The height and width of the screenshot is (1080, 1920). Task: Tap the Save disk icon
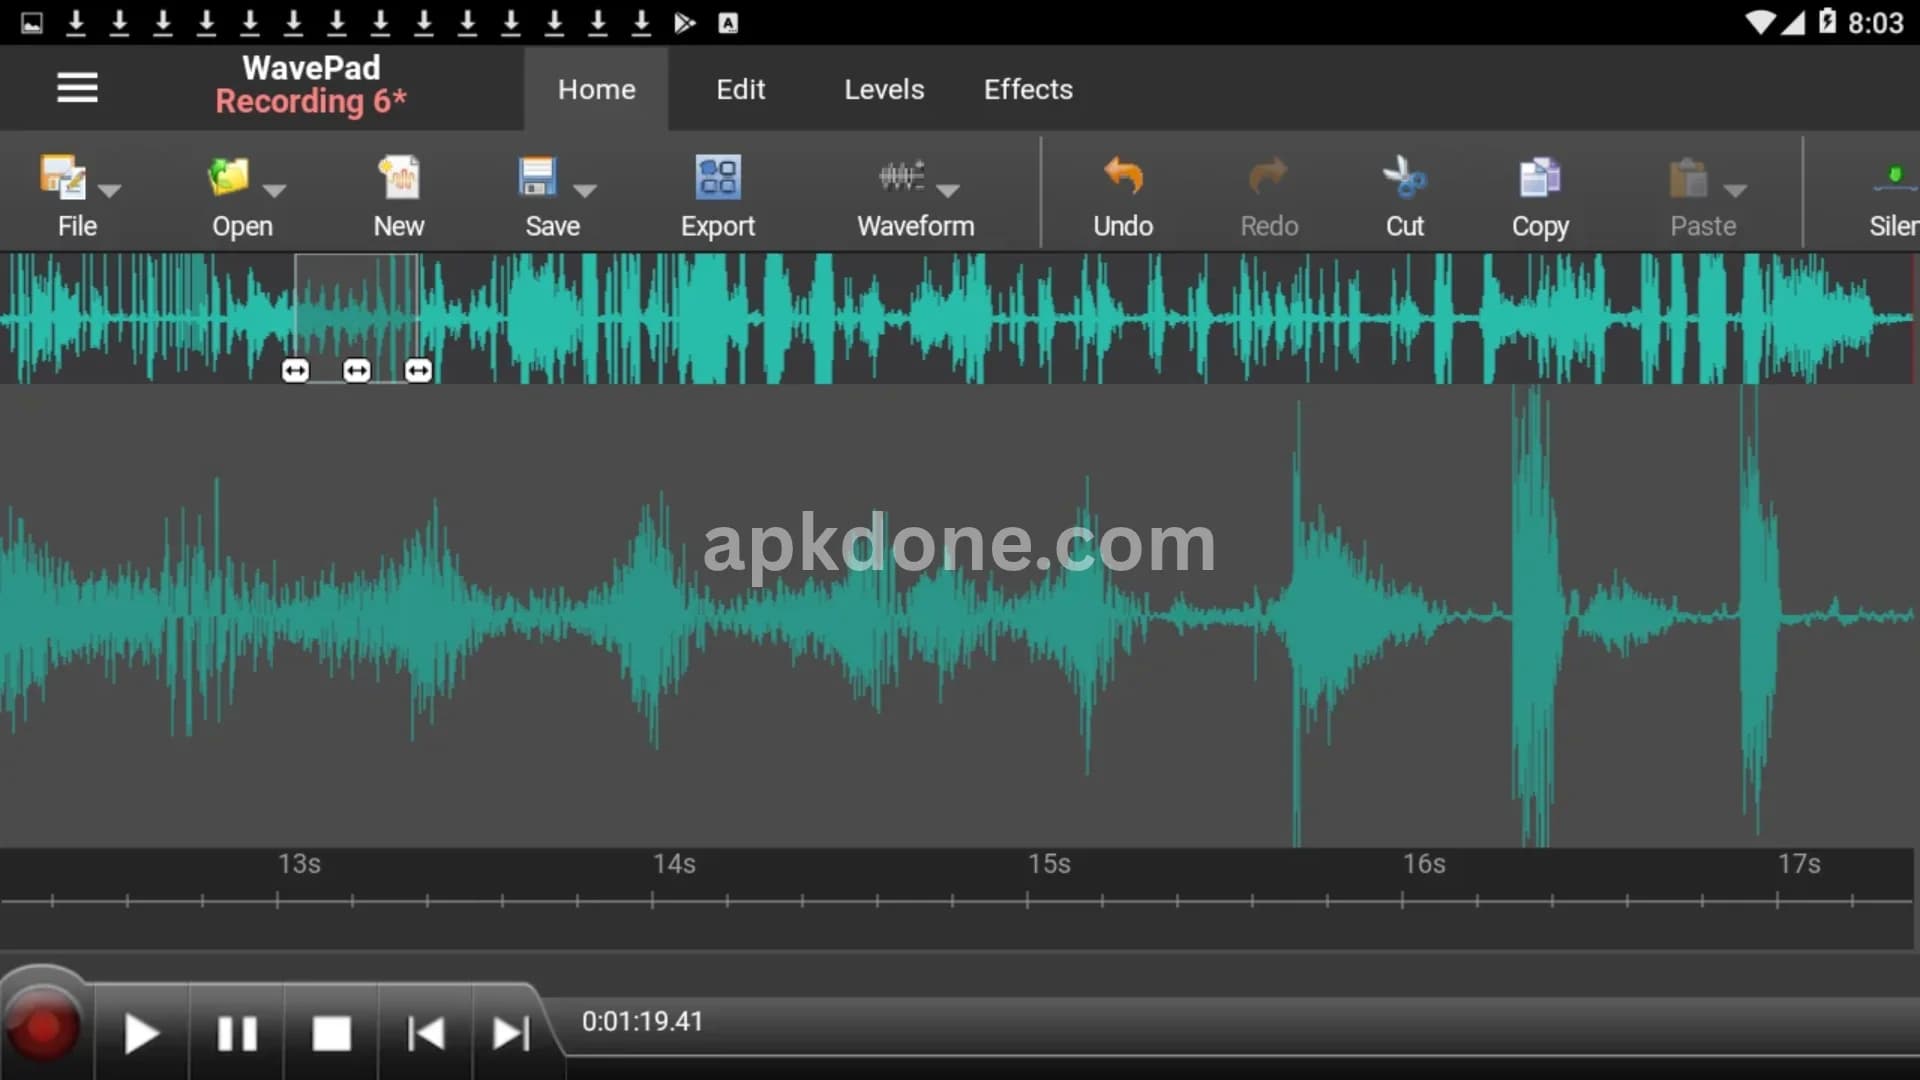[x=537, y=177]
